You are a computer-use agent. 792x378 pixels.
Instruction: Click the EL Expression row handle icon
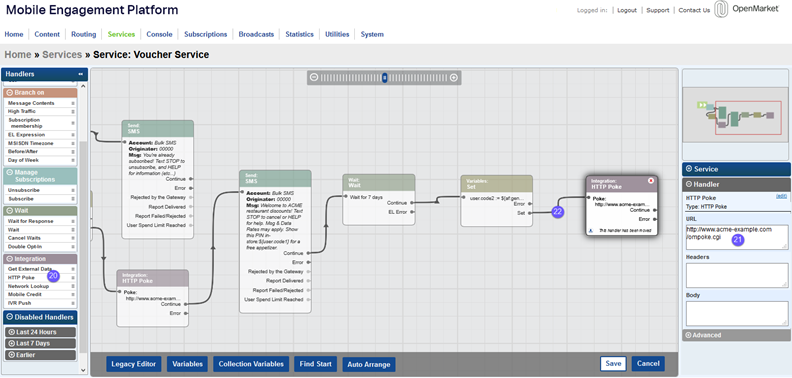coord(73,135)
